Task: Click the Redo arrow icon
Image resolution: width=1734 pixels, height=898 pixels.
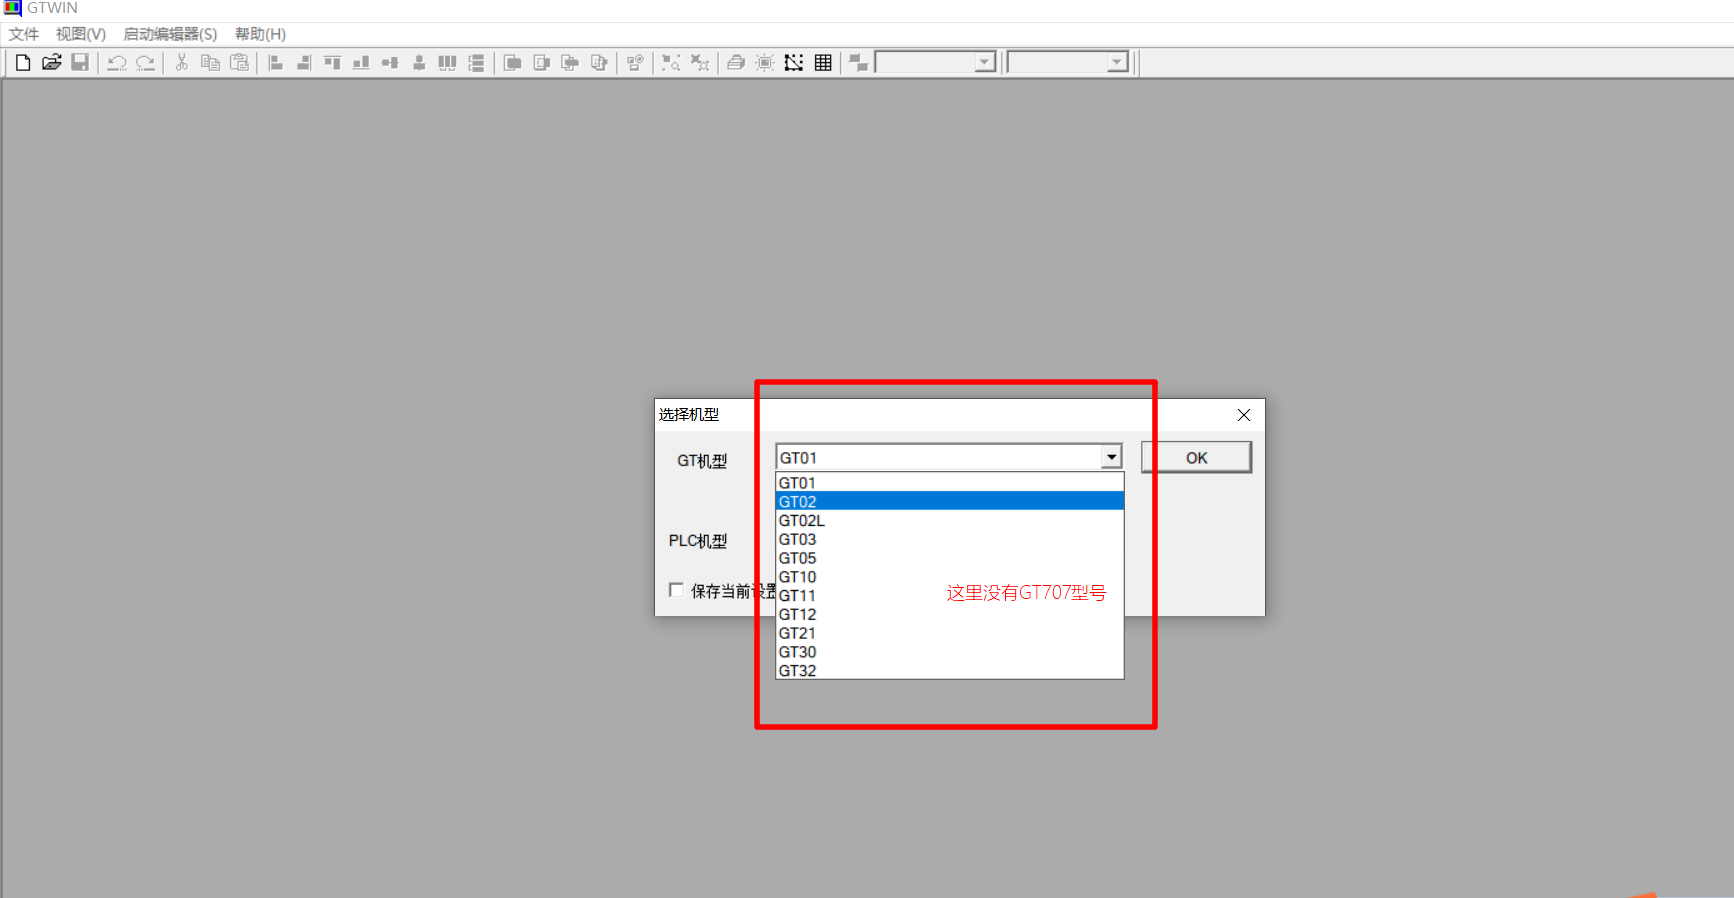Action: point(146,63)
